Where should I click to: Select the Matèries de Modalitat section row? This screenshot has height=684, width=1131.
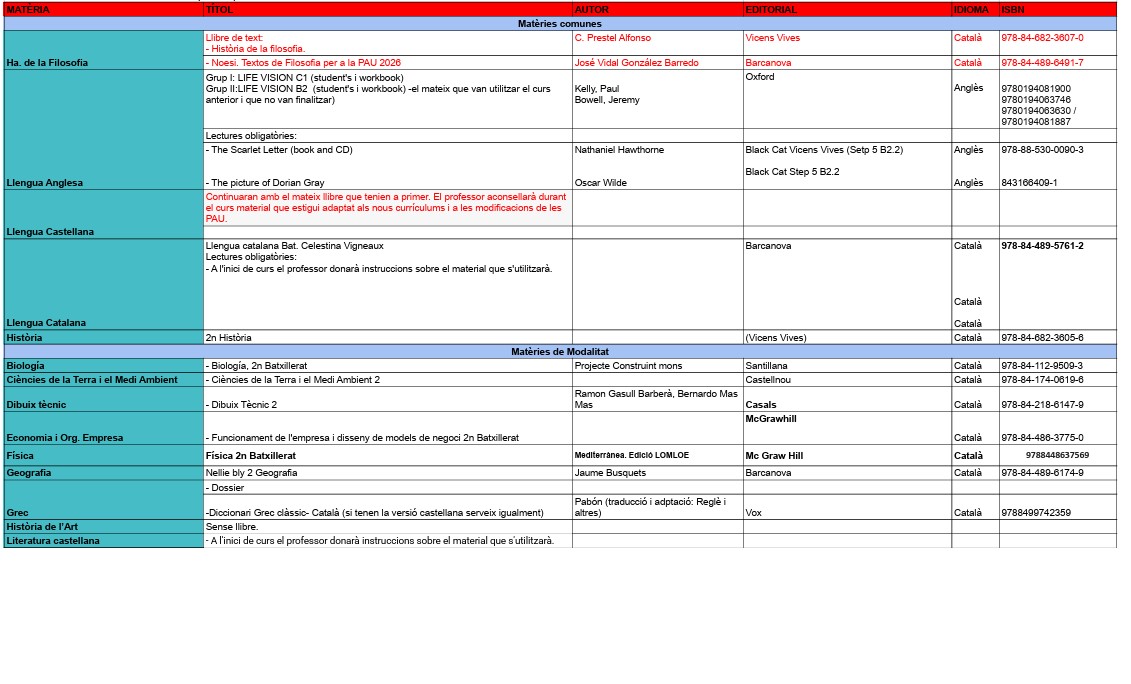coord(559,352)
